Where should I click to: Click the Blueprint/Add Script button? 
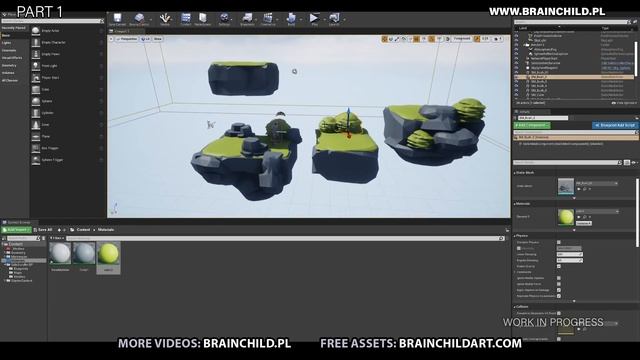coord(615,125)
